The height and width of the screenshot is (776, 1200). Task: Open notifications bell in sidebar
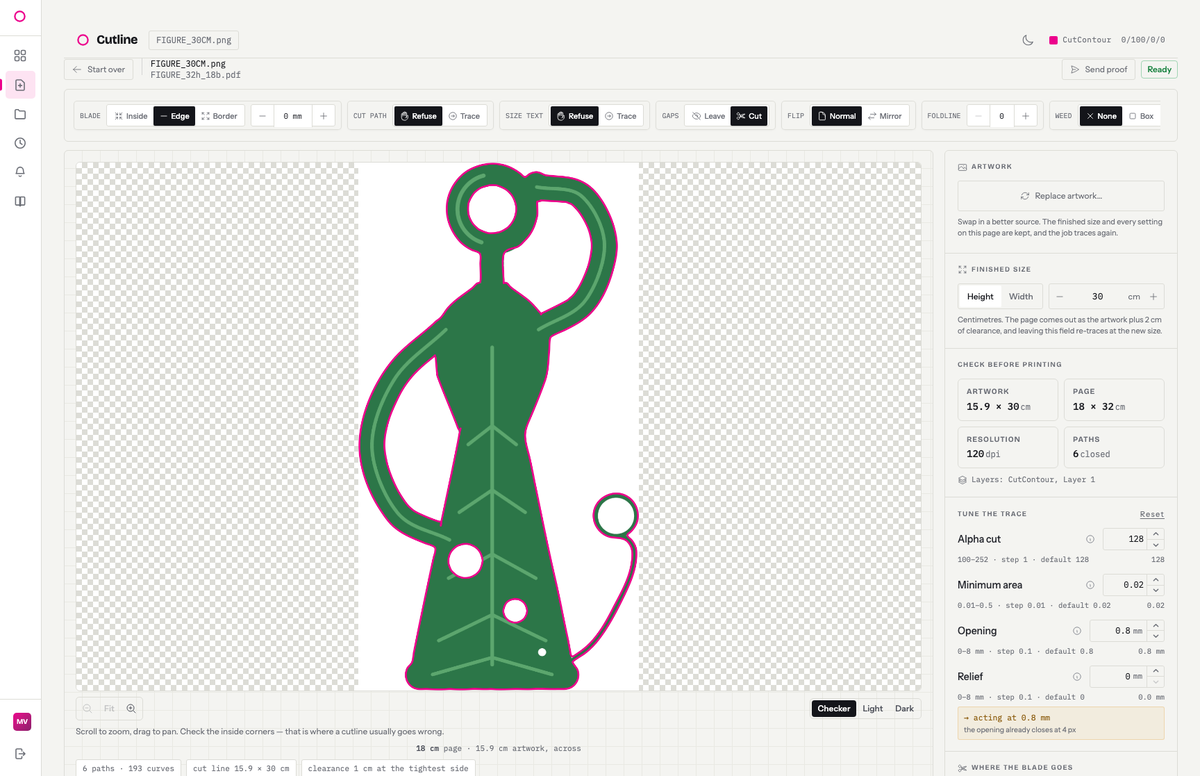[20, 172]
